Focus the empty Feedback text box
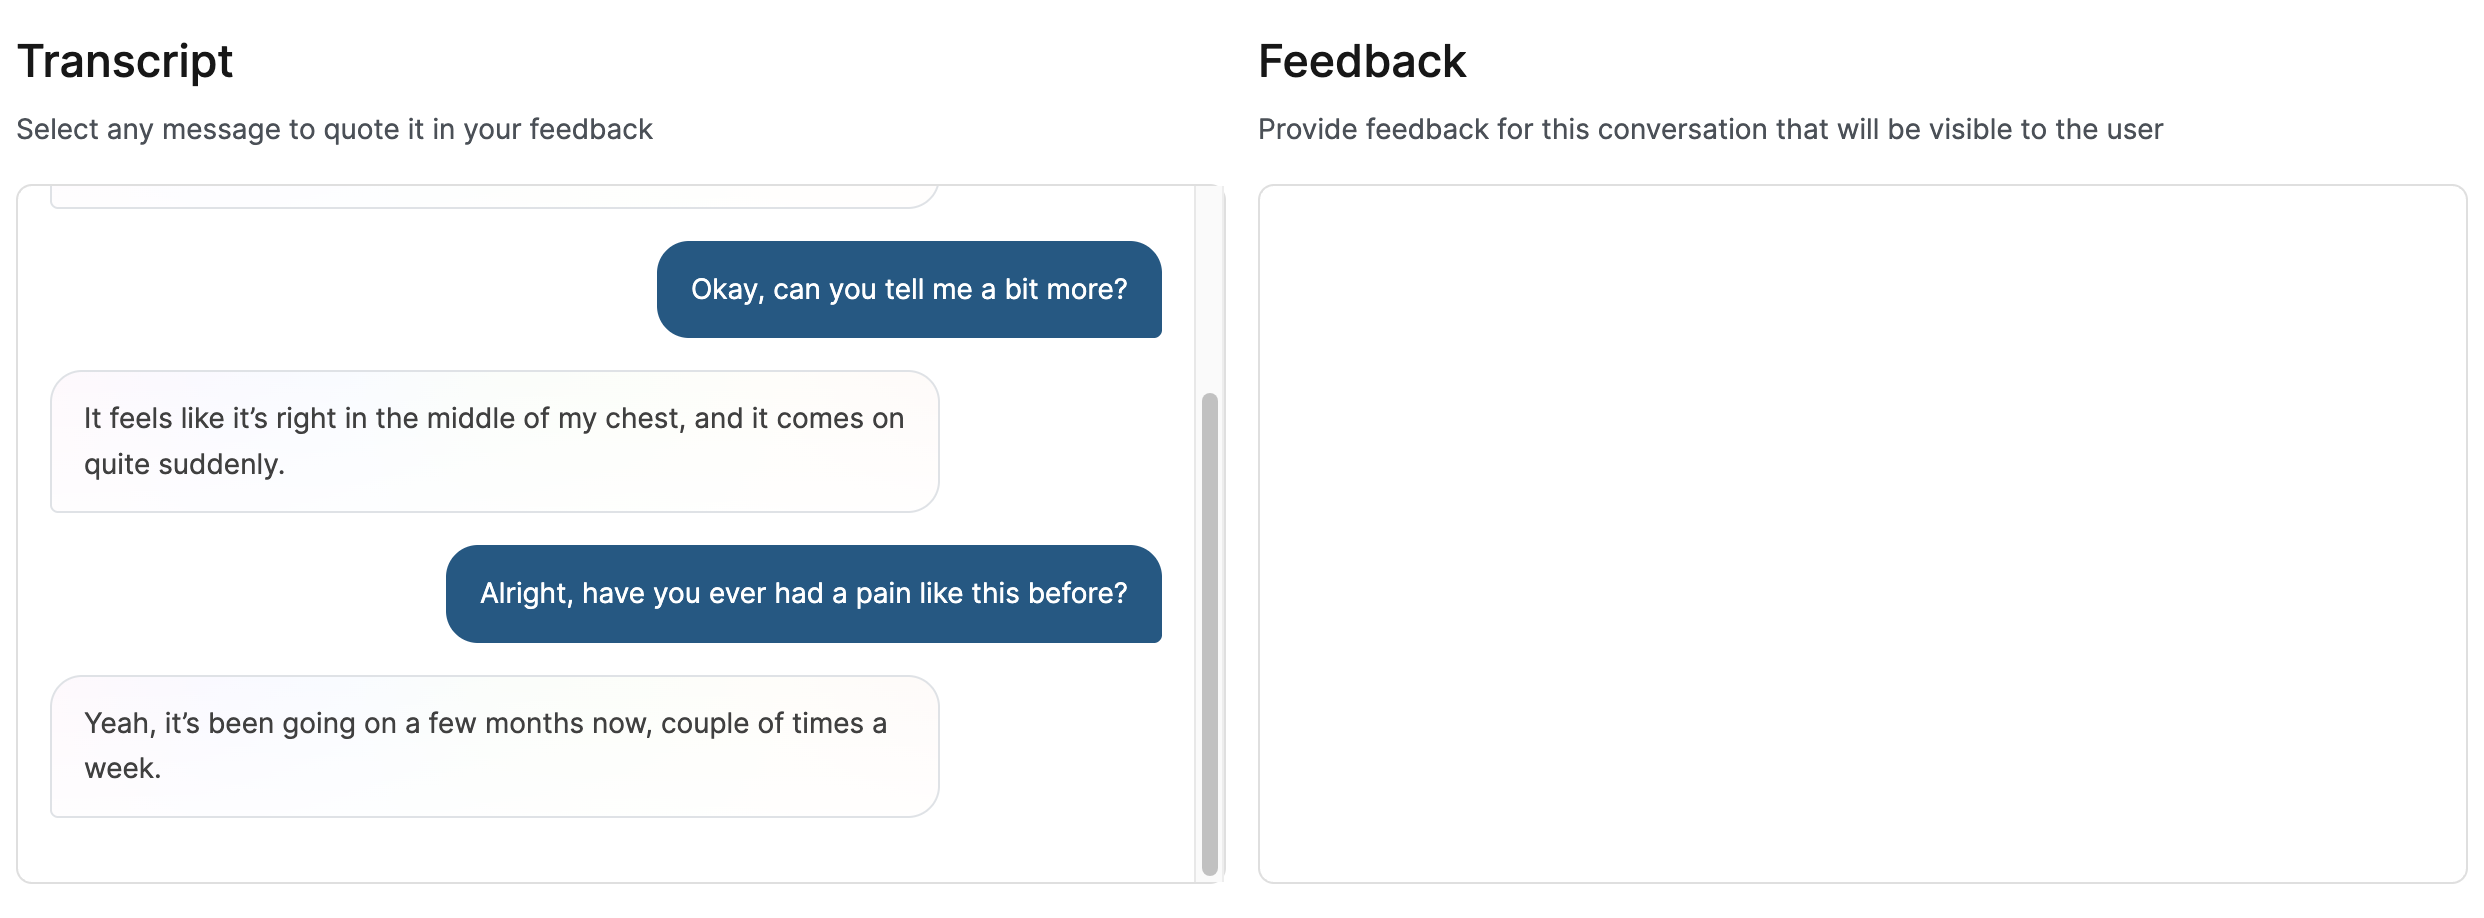 pyautogui.click(x=1861, y=533)
